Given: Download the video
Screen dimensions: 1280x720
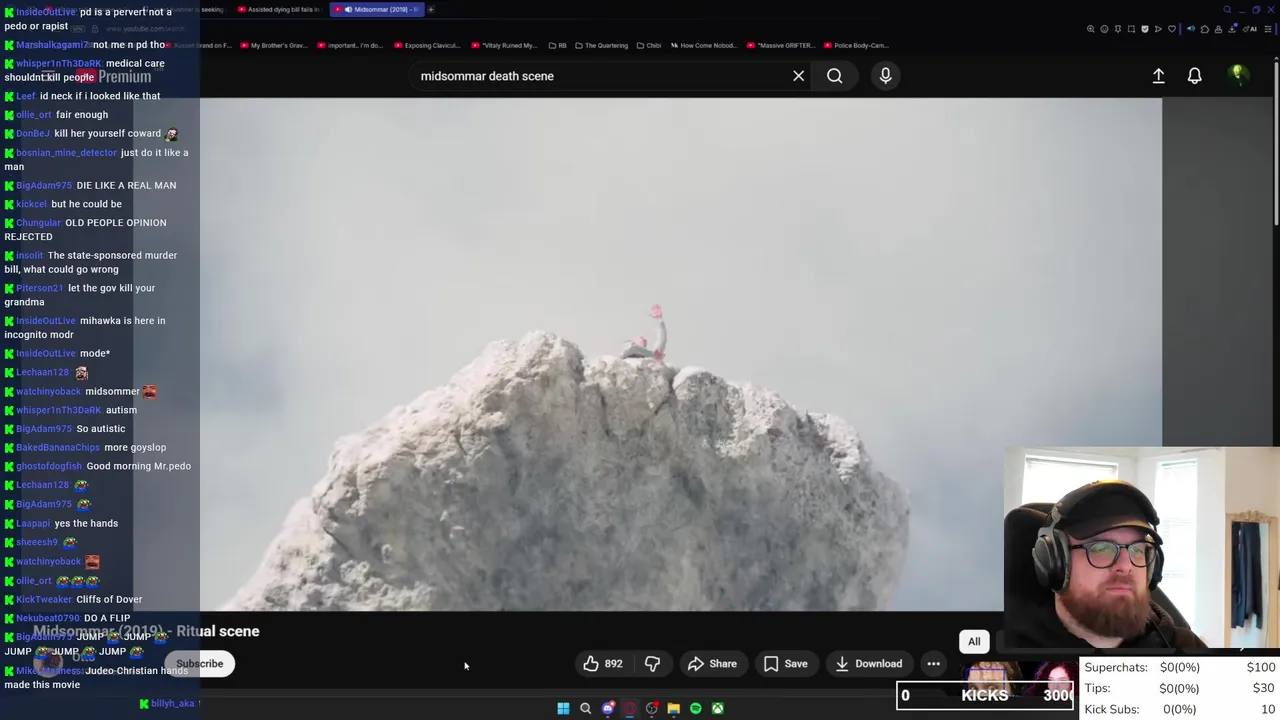Looking at the screenshot, I should 868,664.
